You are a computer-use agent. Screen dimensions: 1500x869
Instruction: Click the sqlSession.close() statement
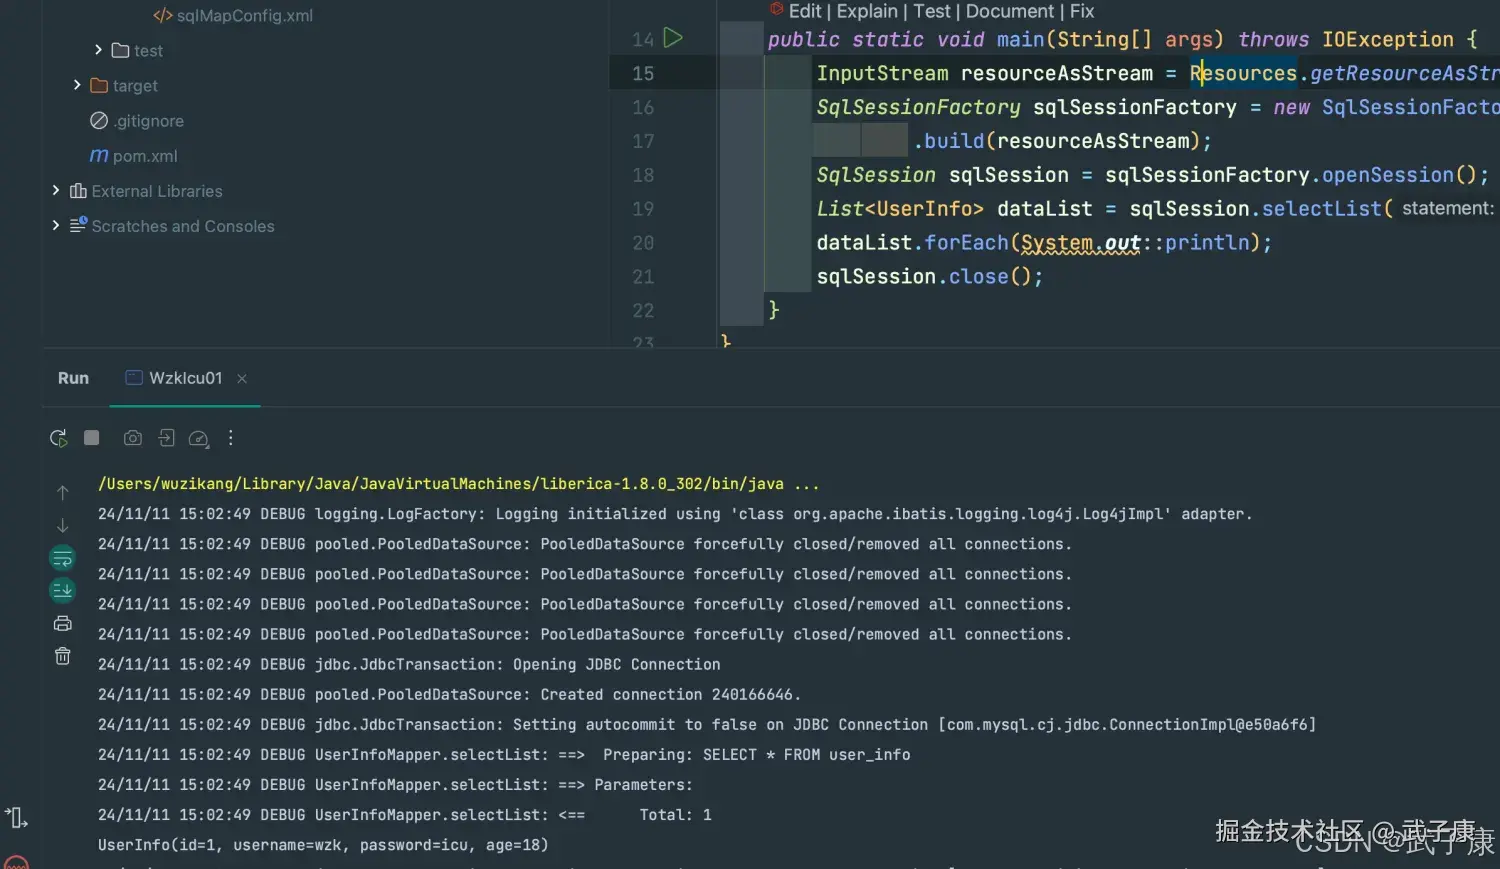coord(930,277)
